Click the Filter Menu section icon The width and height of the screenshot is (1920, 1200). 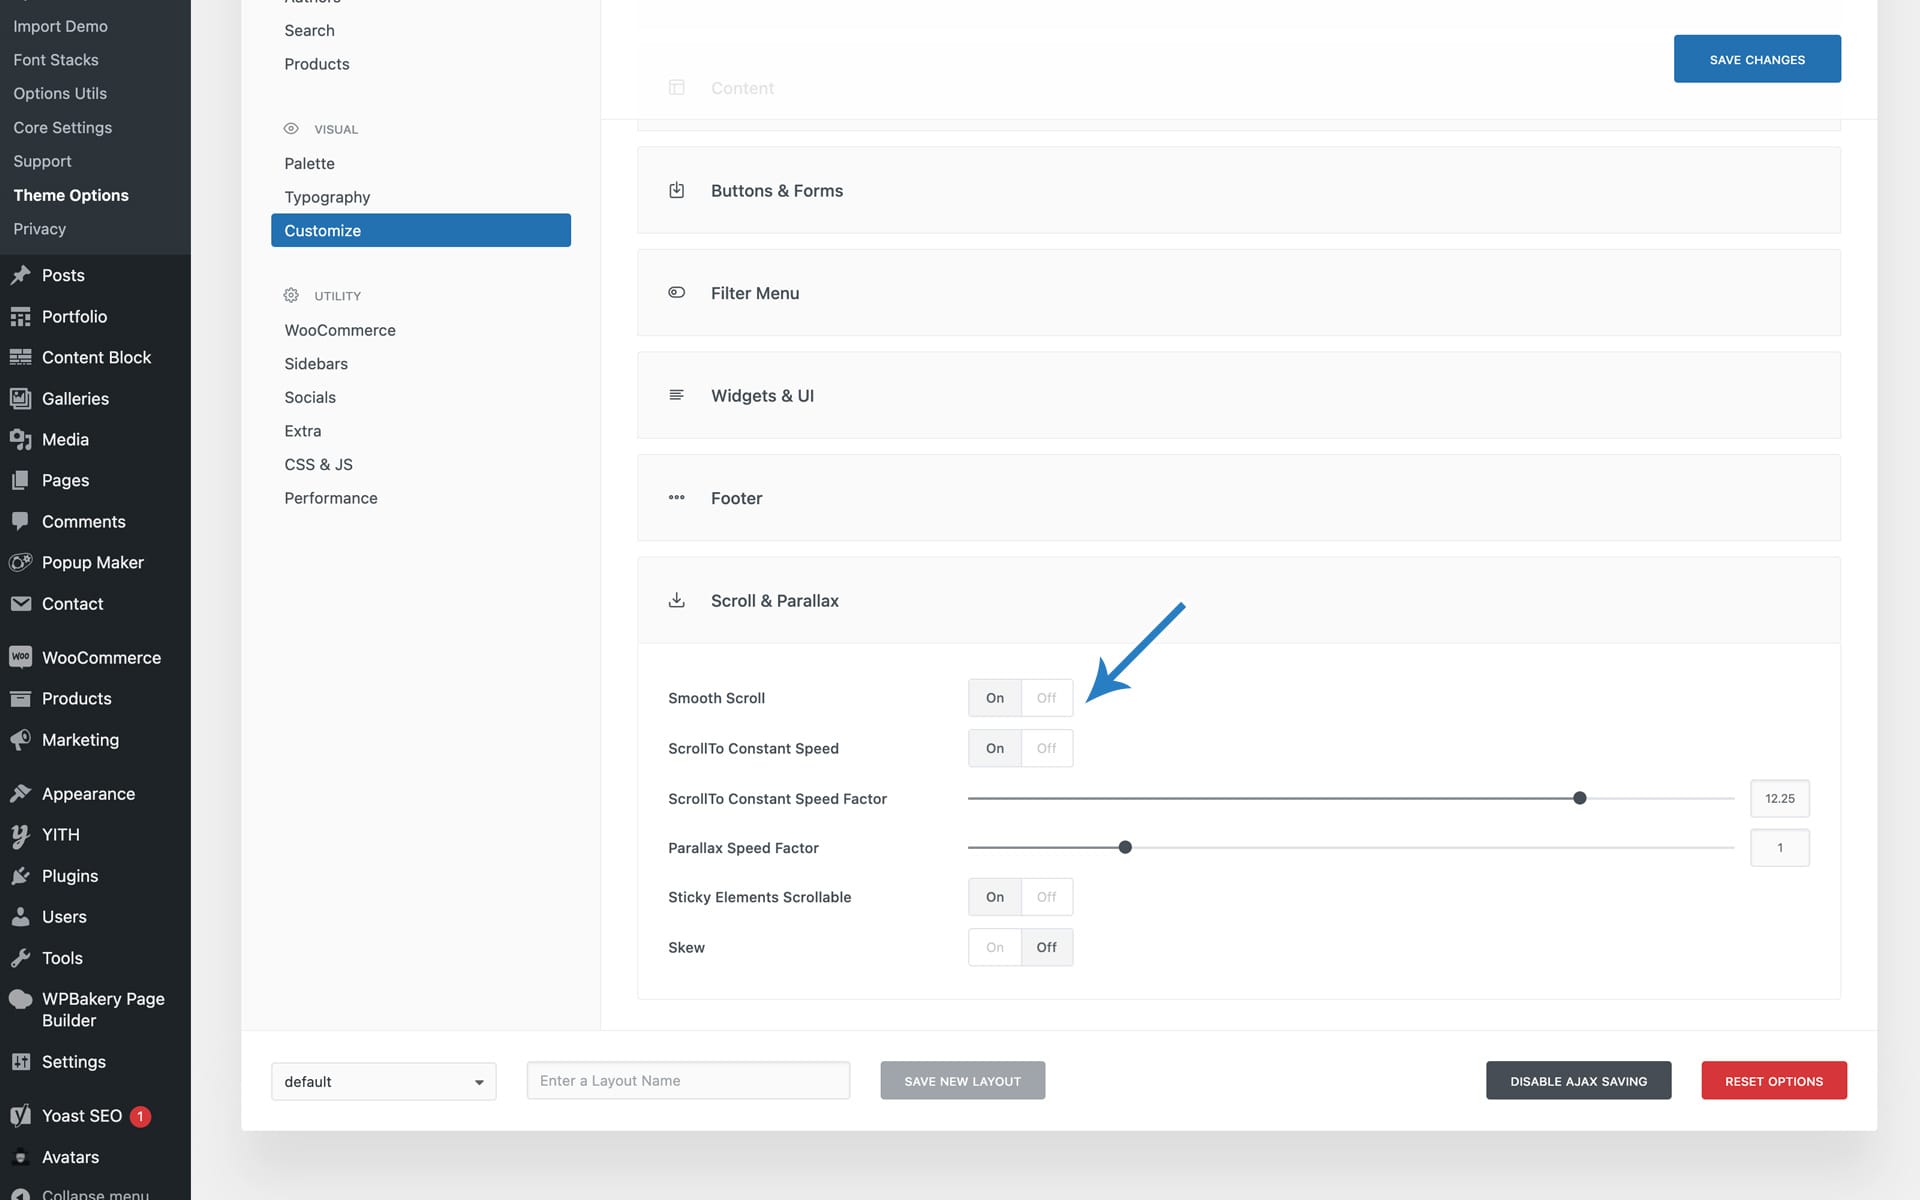coord(677,293)
